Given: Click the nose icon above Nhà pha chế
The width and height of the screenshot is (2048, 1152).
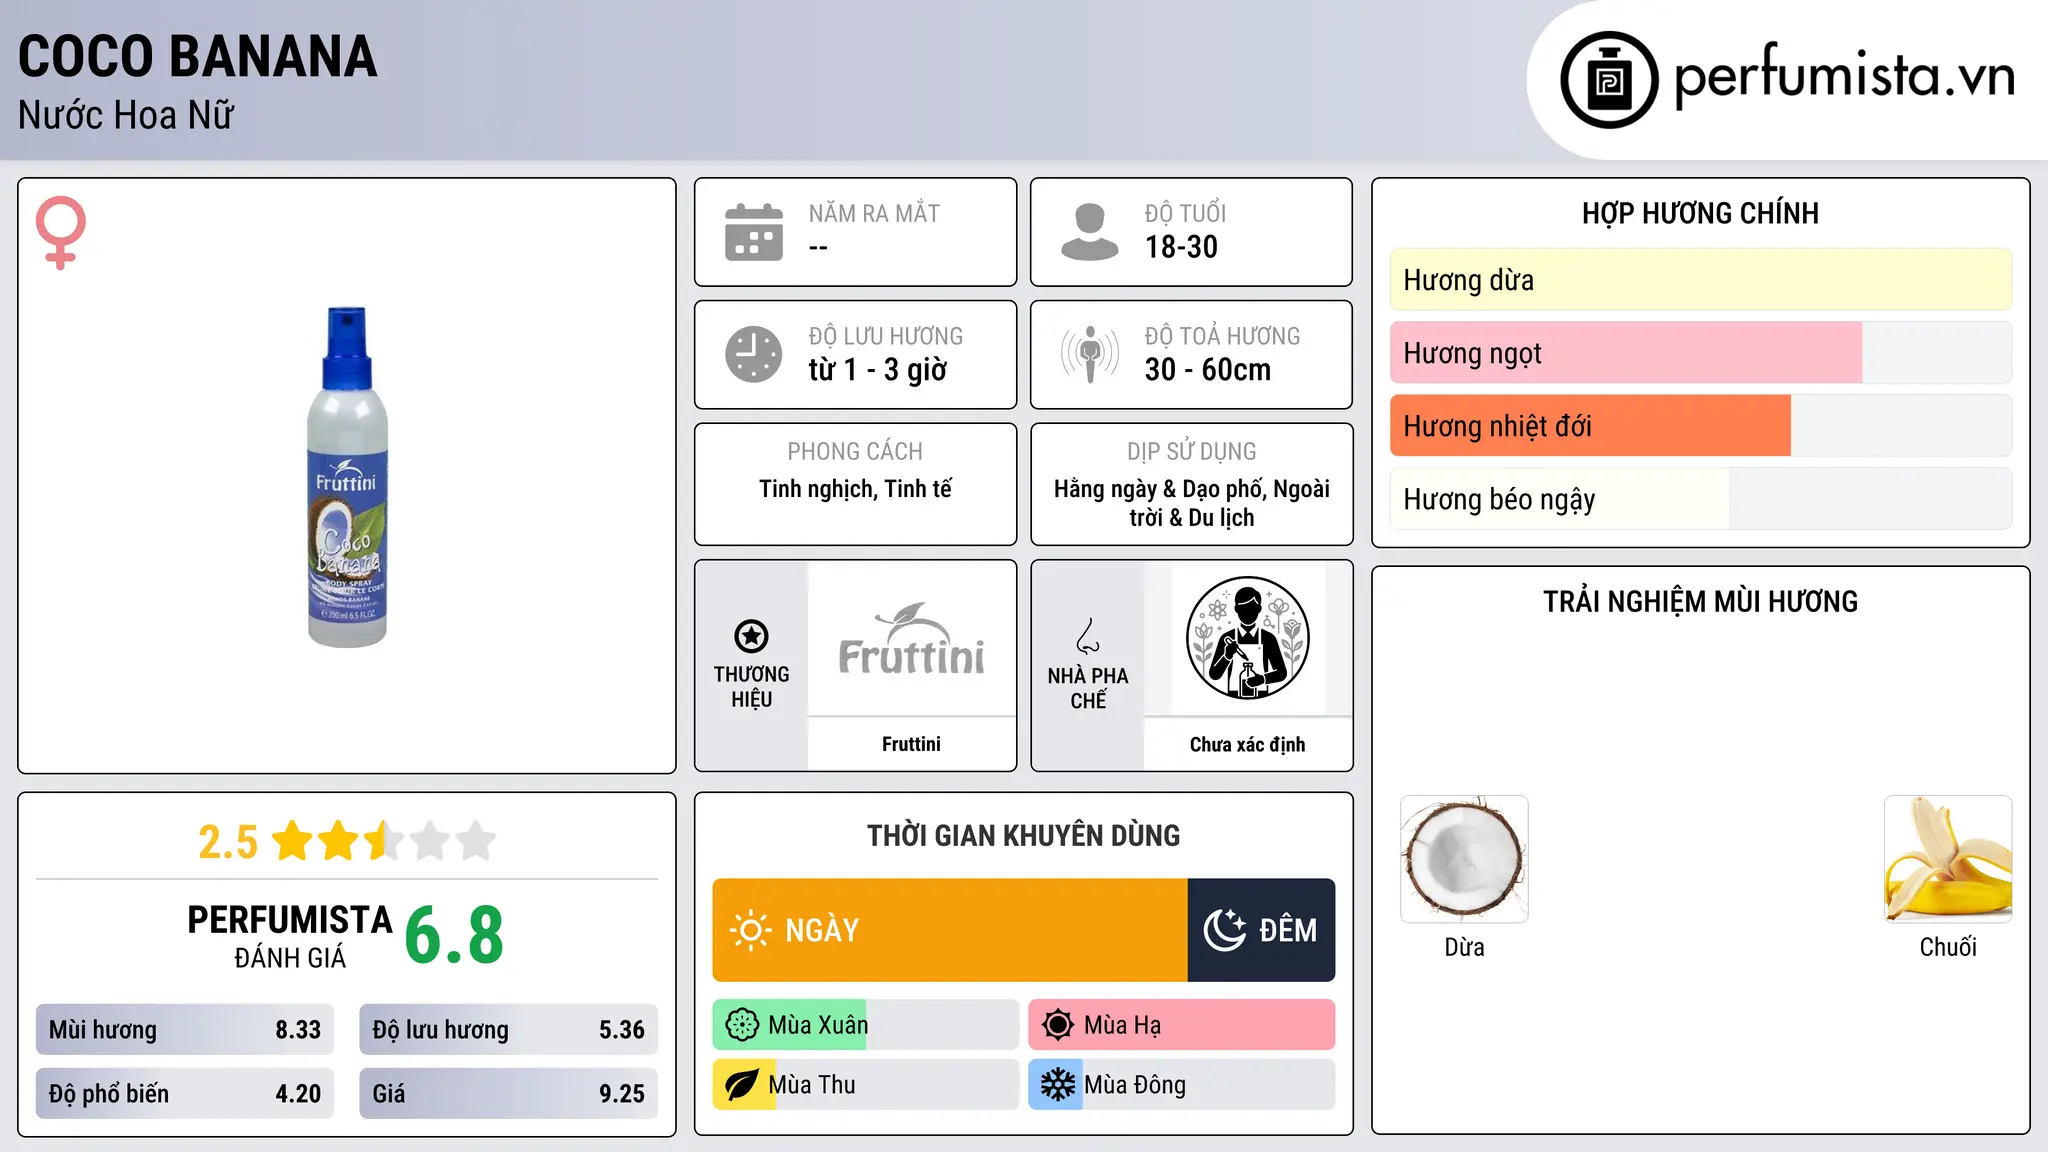Looking at the screenshot, I should (x=1088, y=636).
